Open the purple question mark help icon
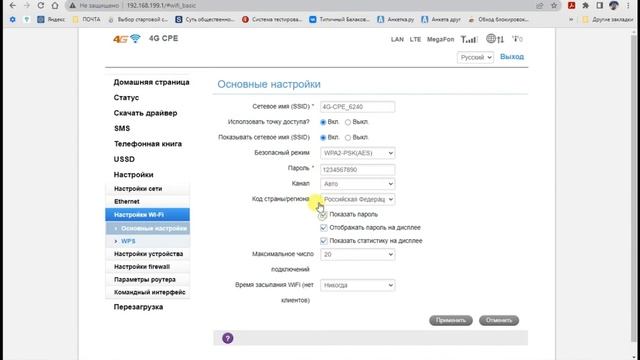 [x=228, y=338]
